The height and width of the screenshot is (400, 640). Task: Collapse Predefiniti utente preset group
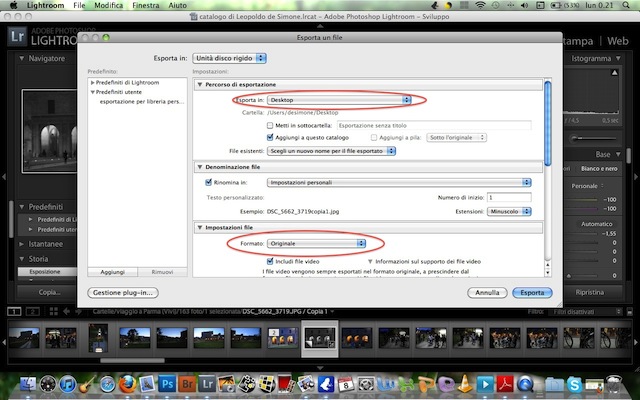click(x=93, y=92)
